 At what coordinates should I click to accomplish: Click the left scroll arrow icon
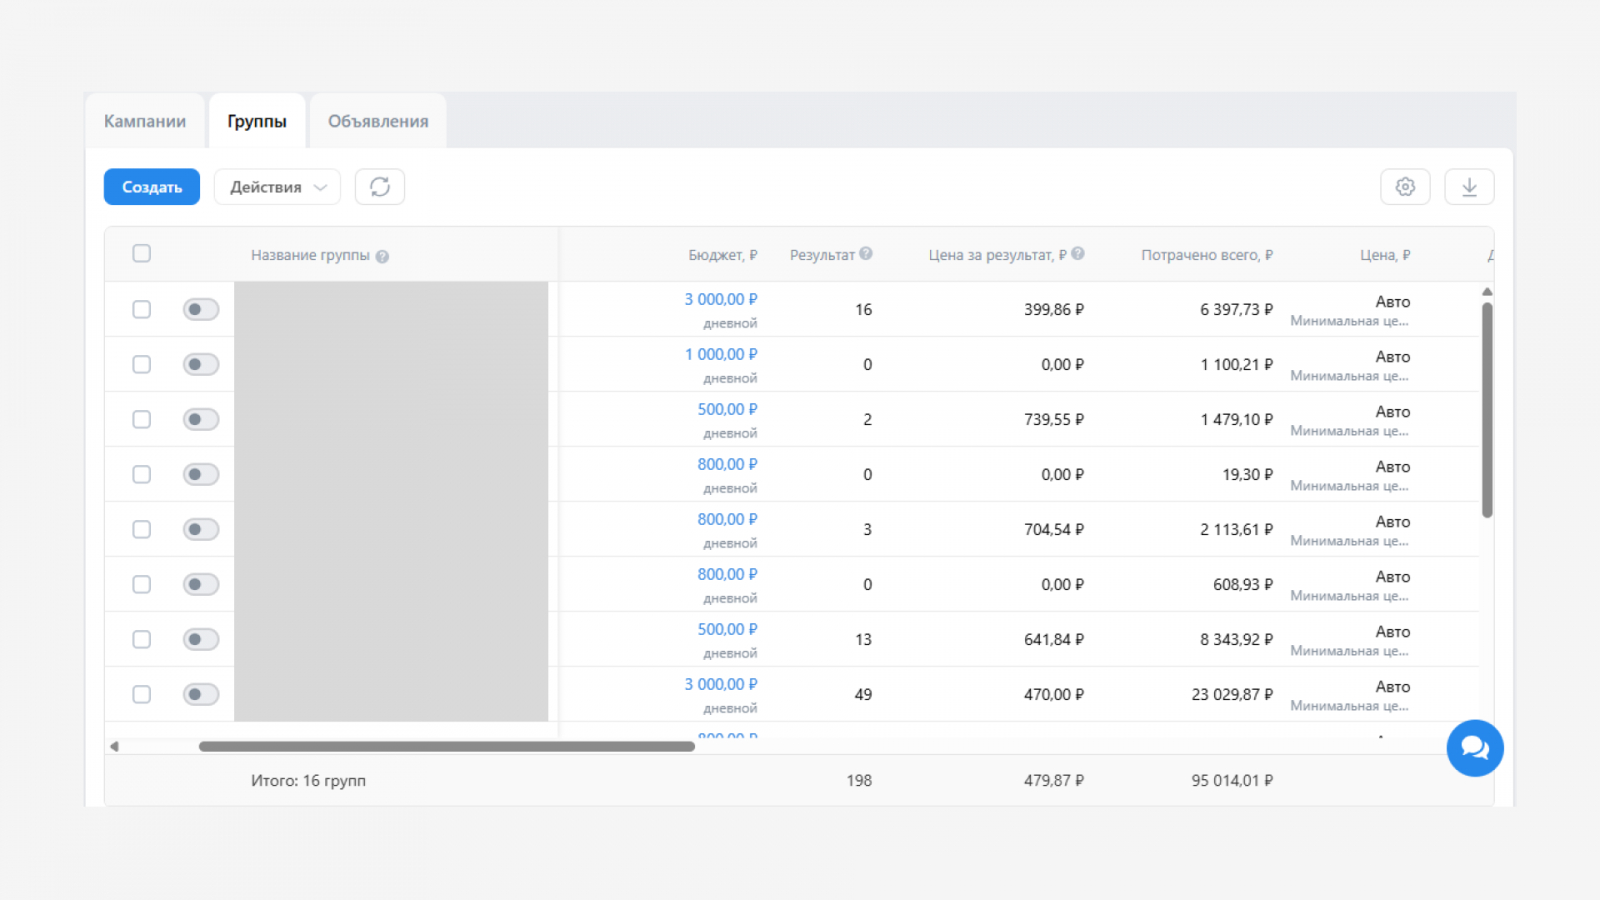[x=114, y=746]
